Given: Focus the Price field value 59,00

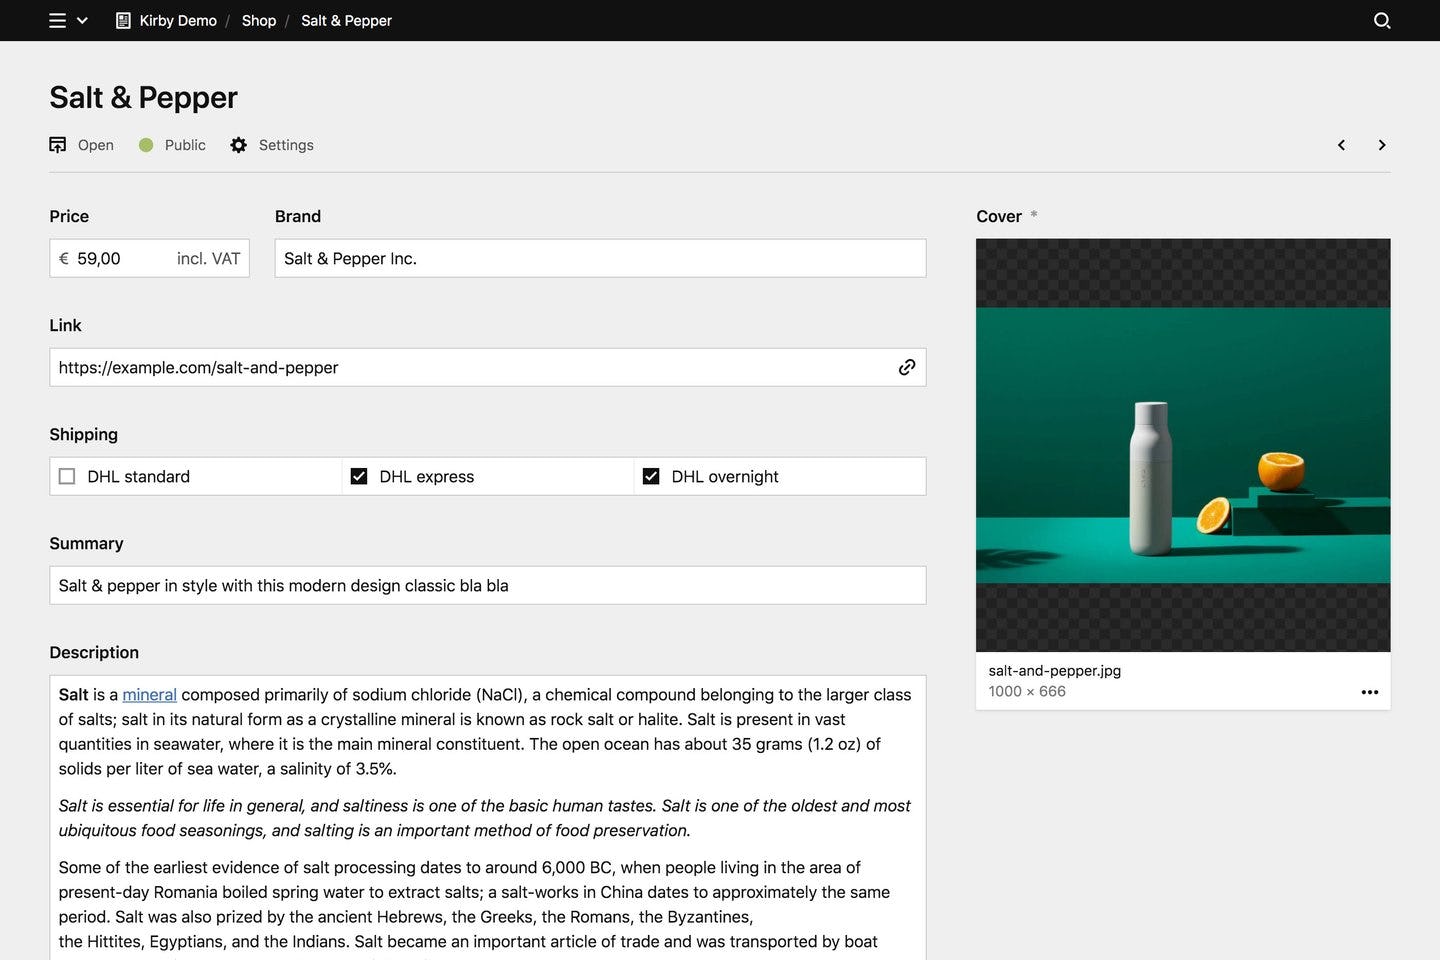Looking at the screenshot, I should [99, 258].
